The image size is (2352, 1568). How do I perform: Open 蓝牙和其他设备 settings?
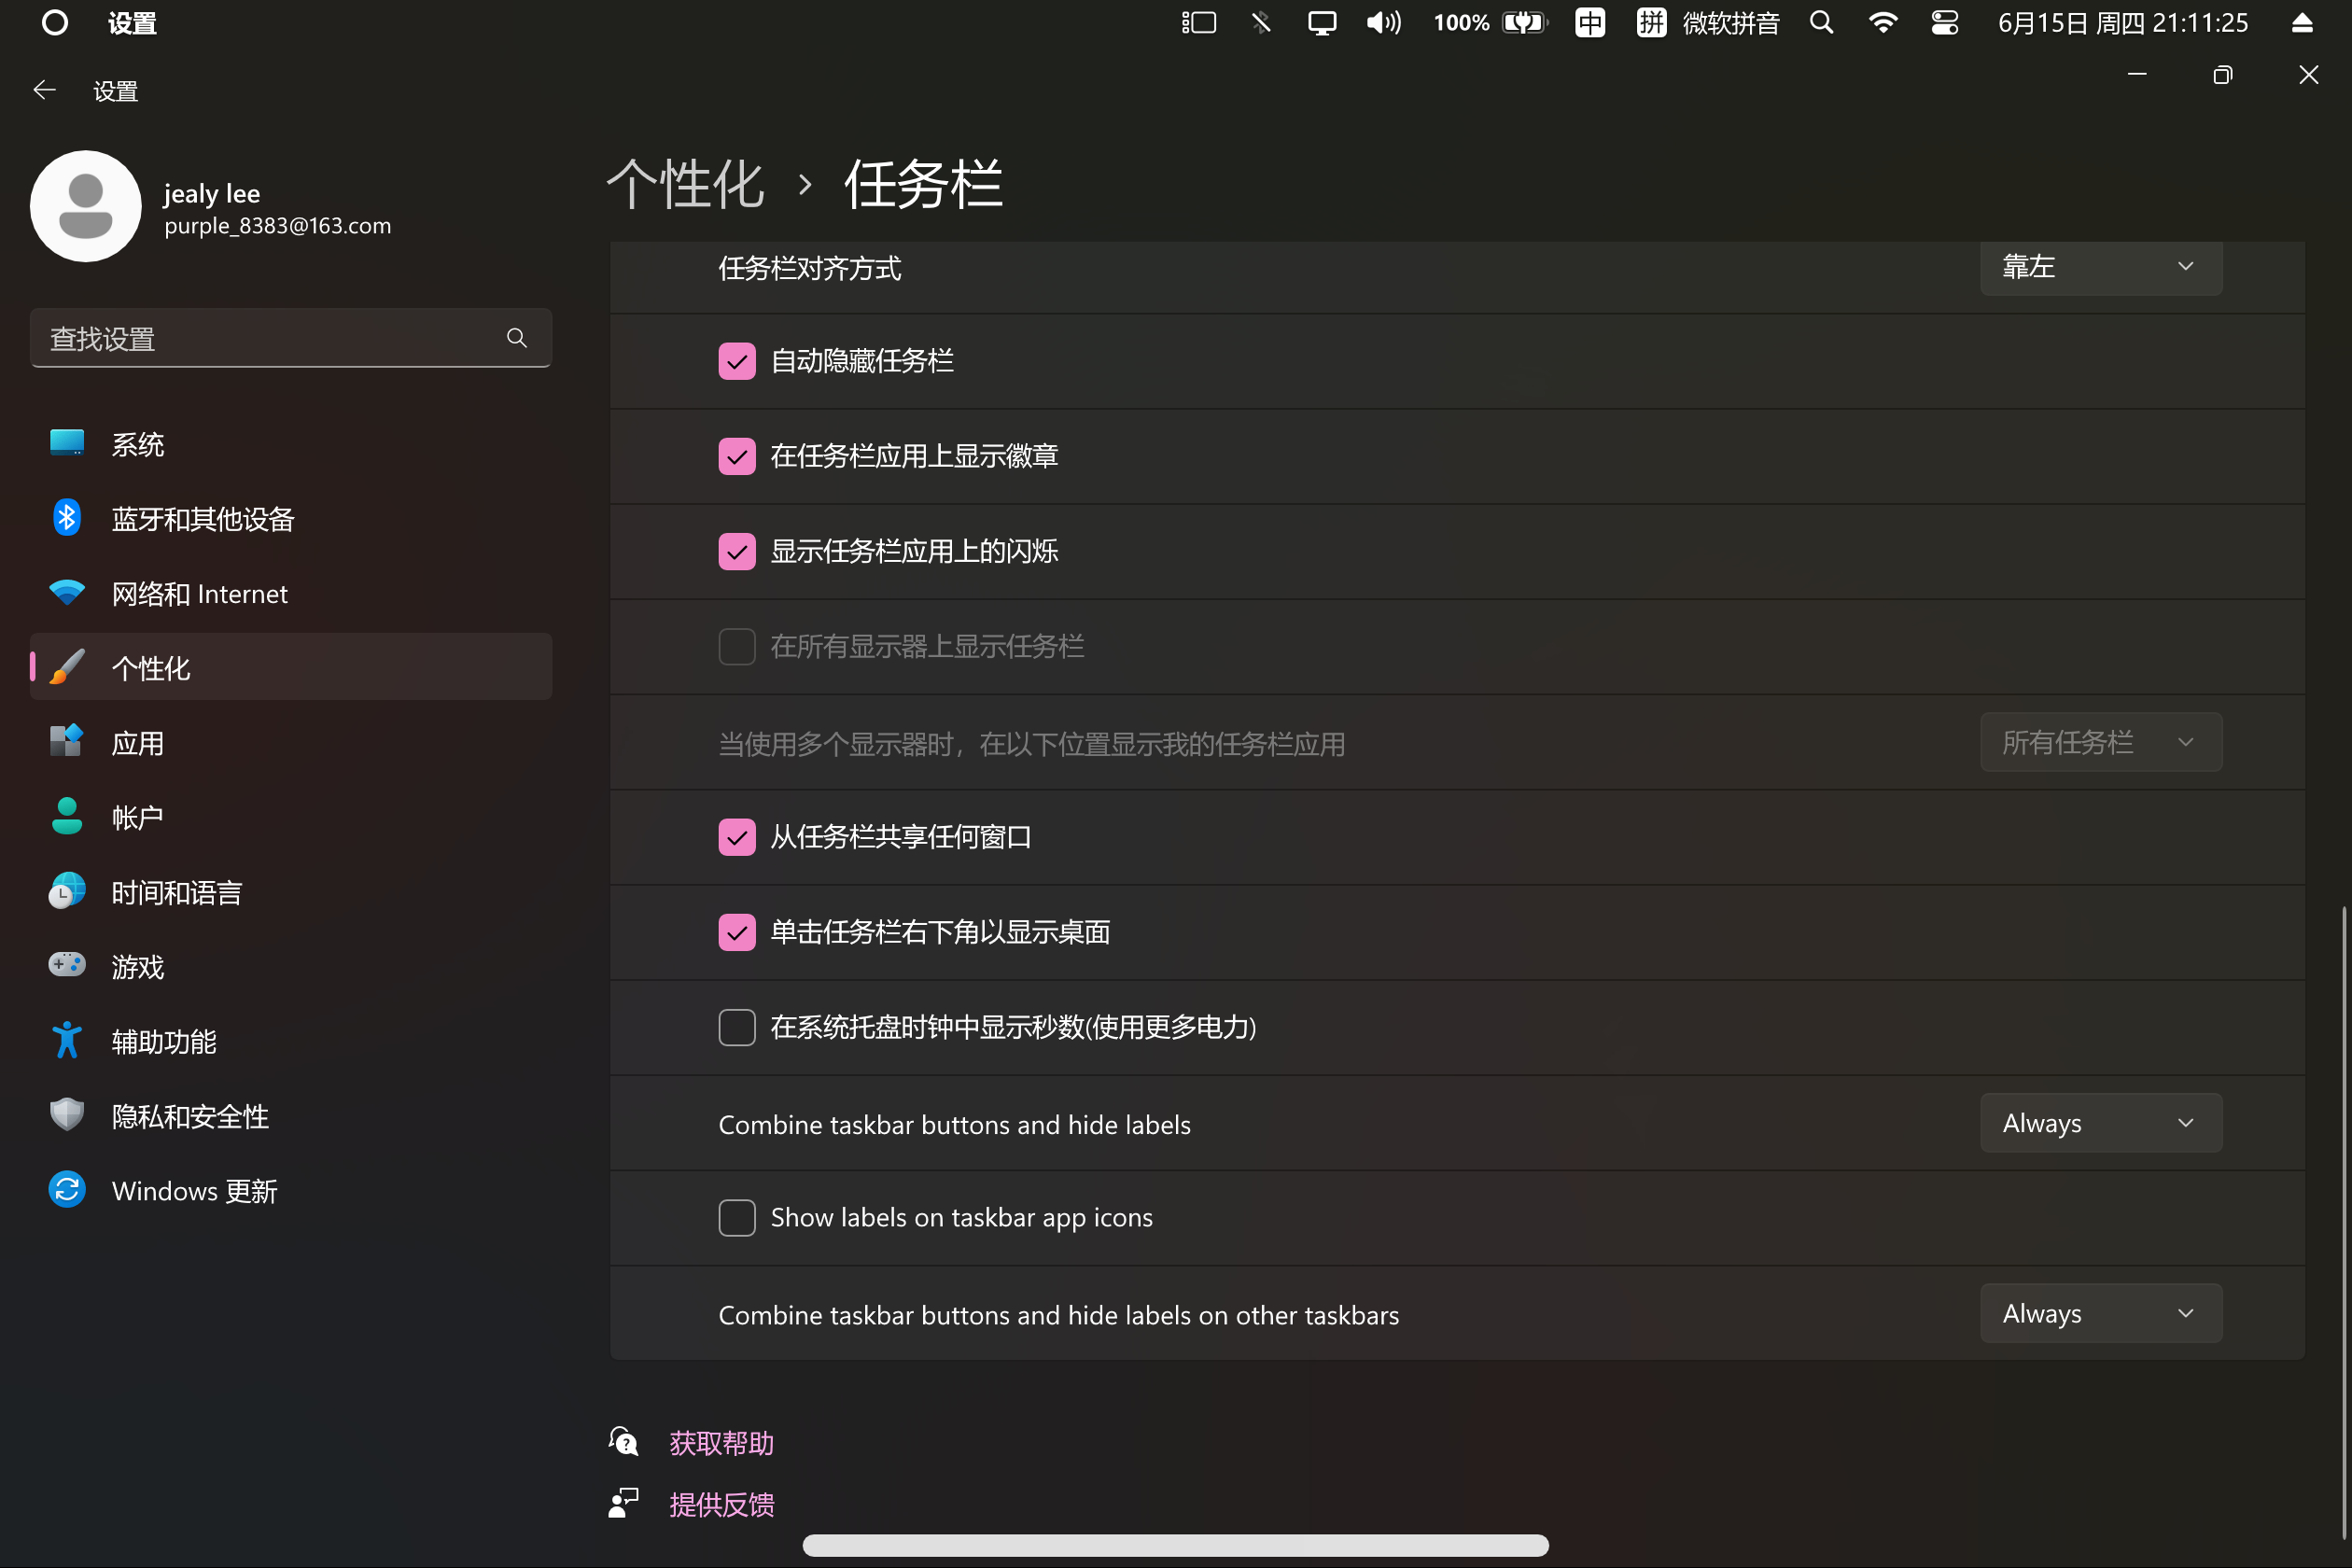291,518
